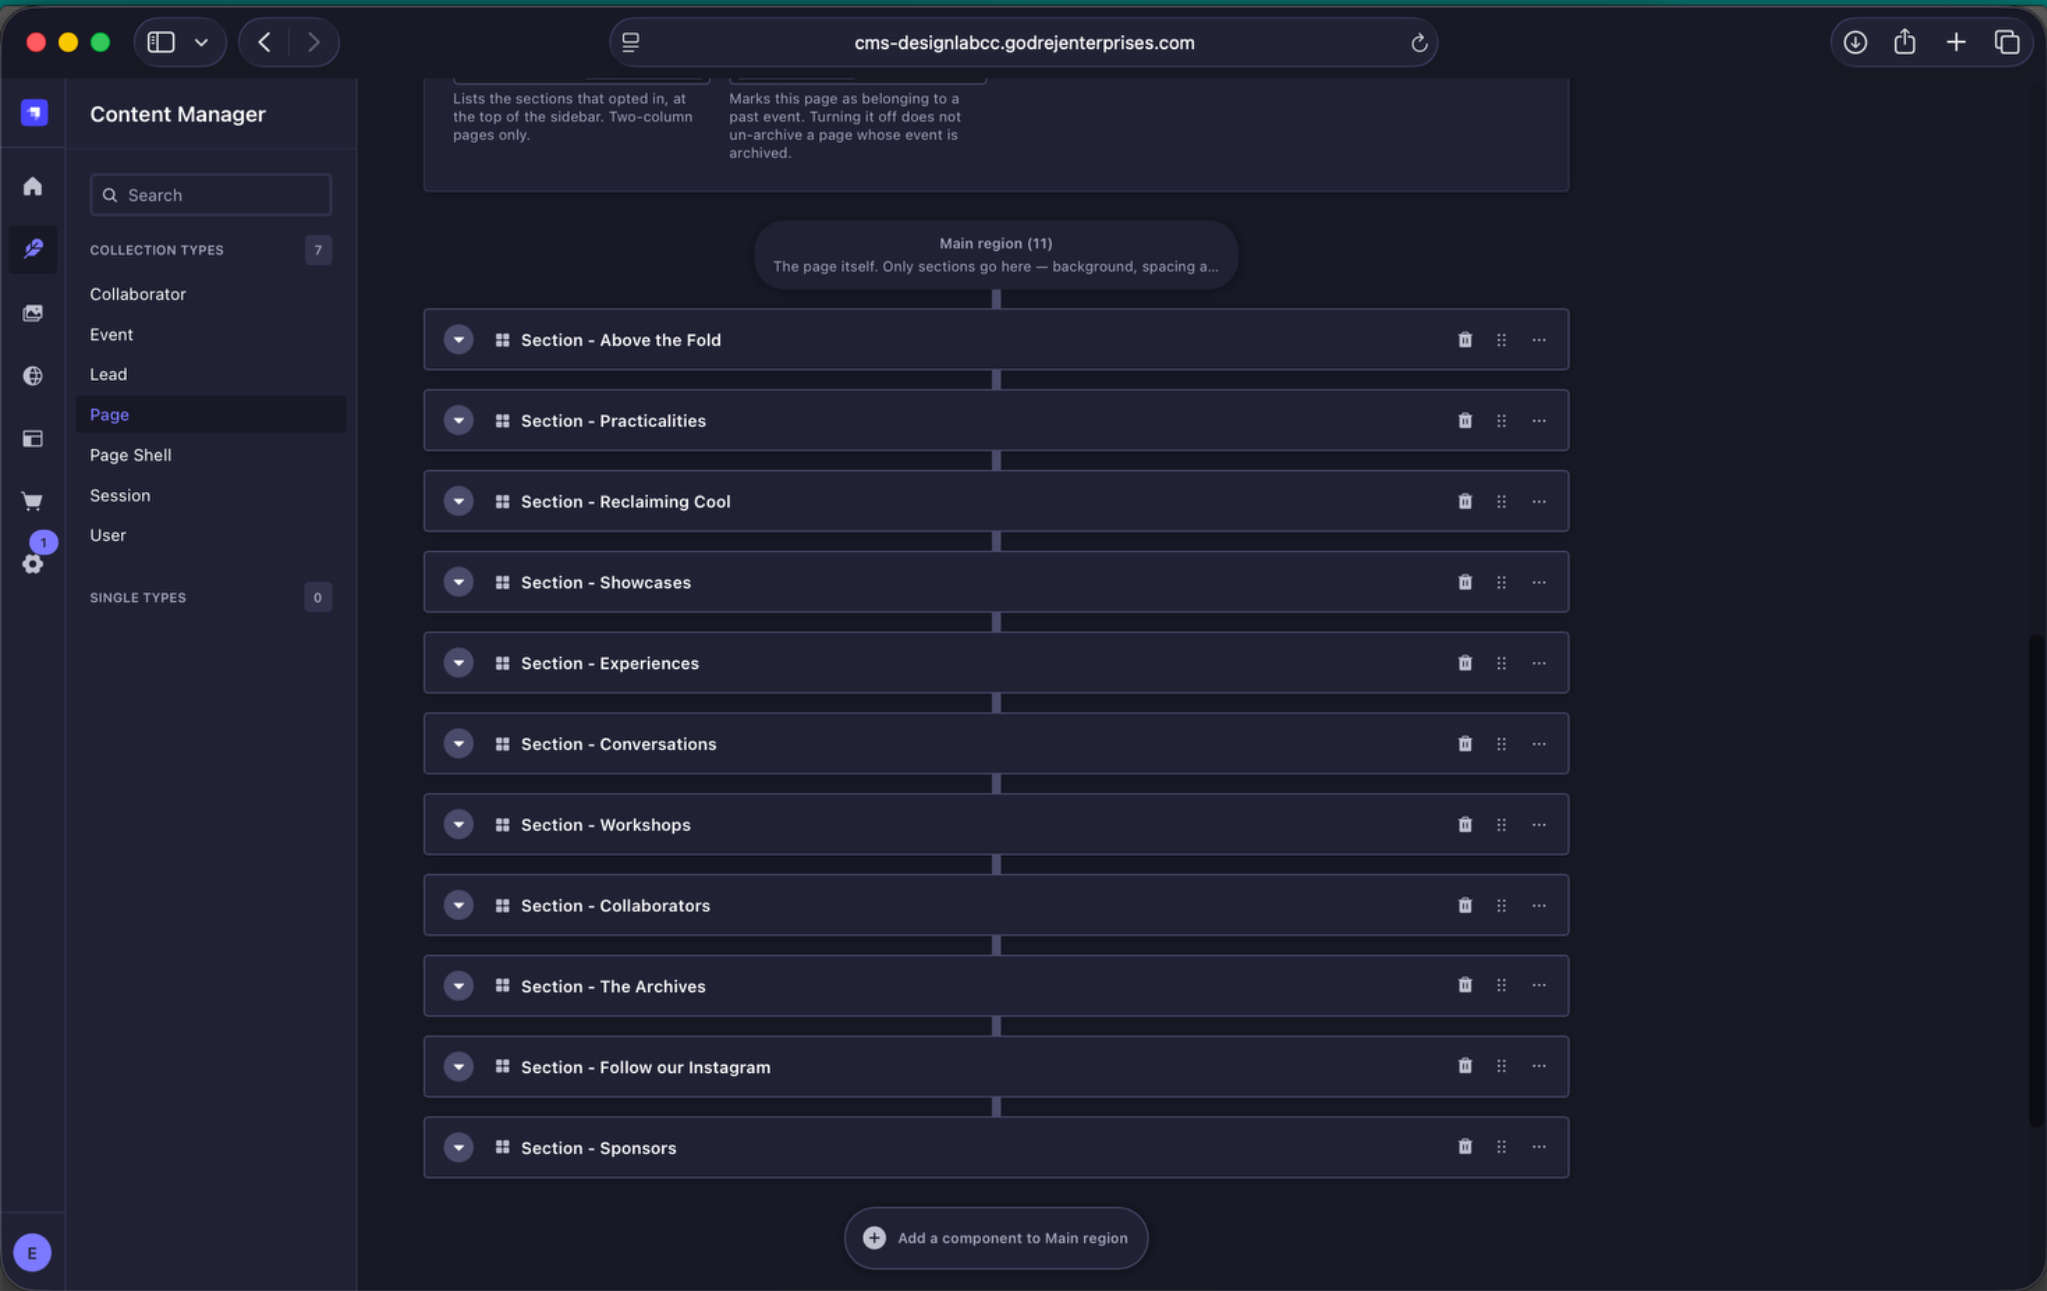2047x1291 pixels.
Task: Open more options for Section - Reclaiming Cool
Action: (x=1539, y=502)
